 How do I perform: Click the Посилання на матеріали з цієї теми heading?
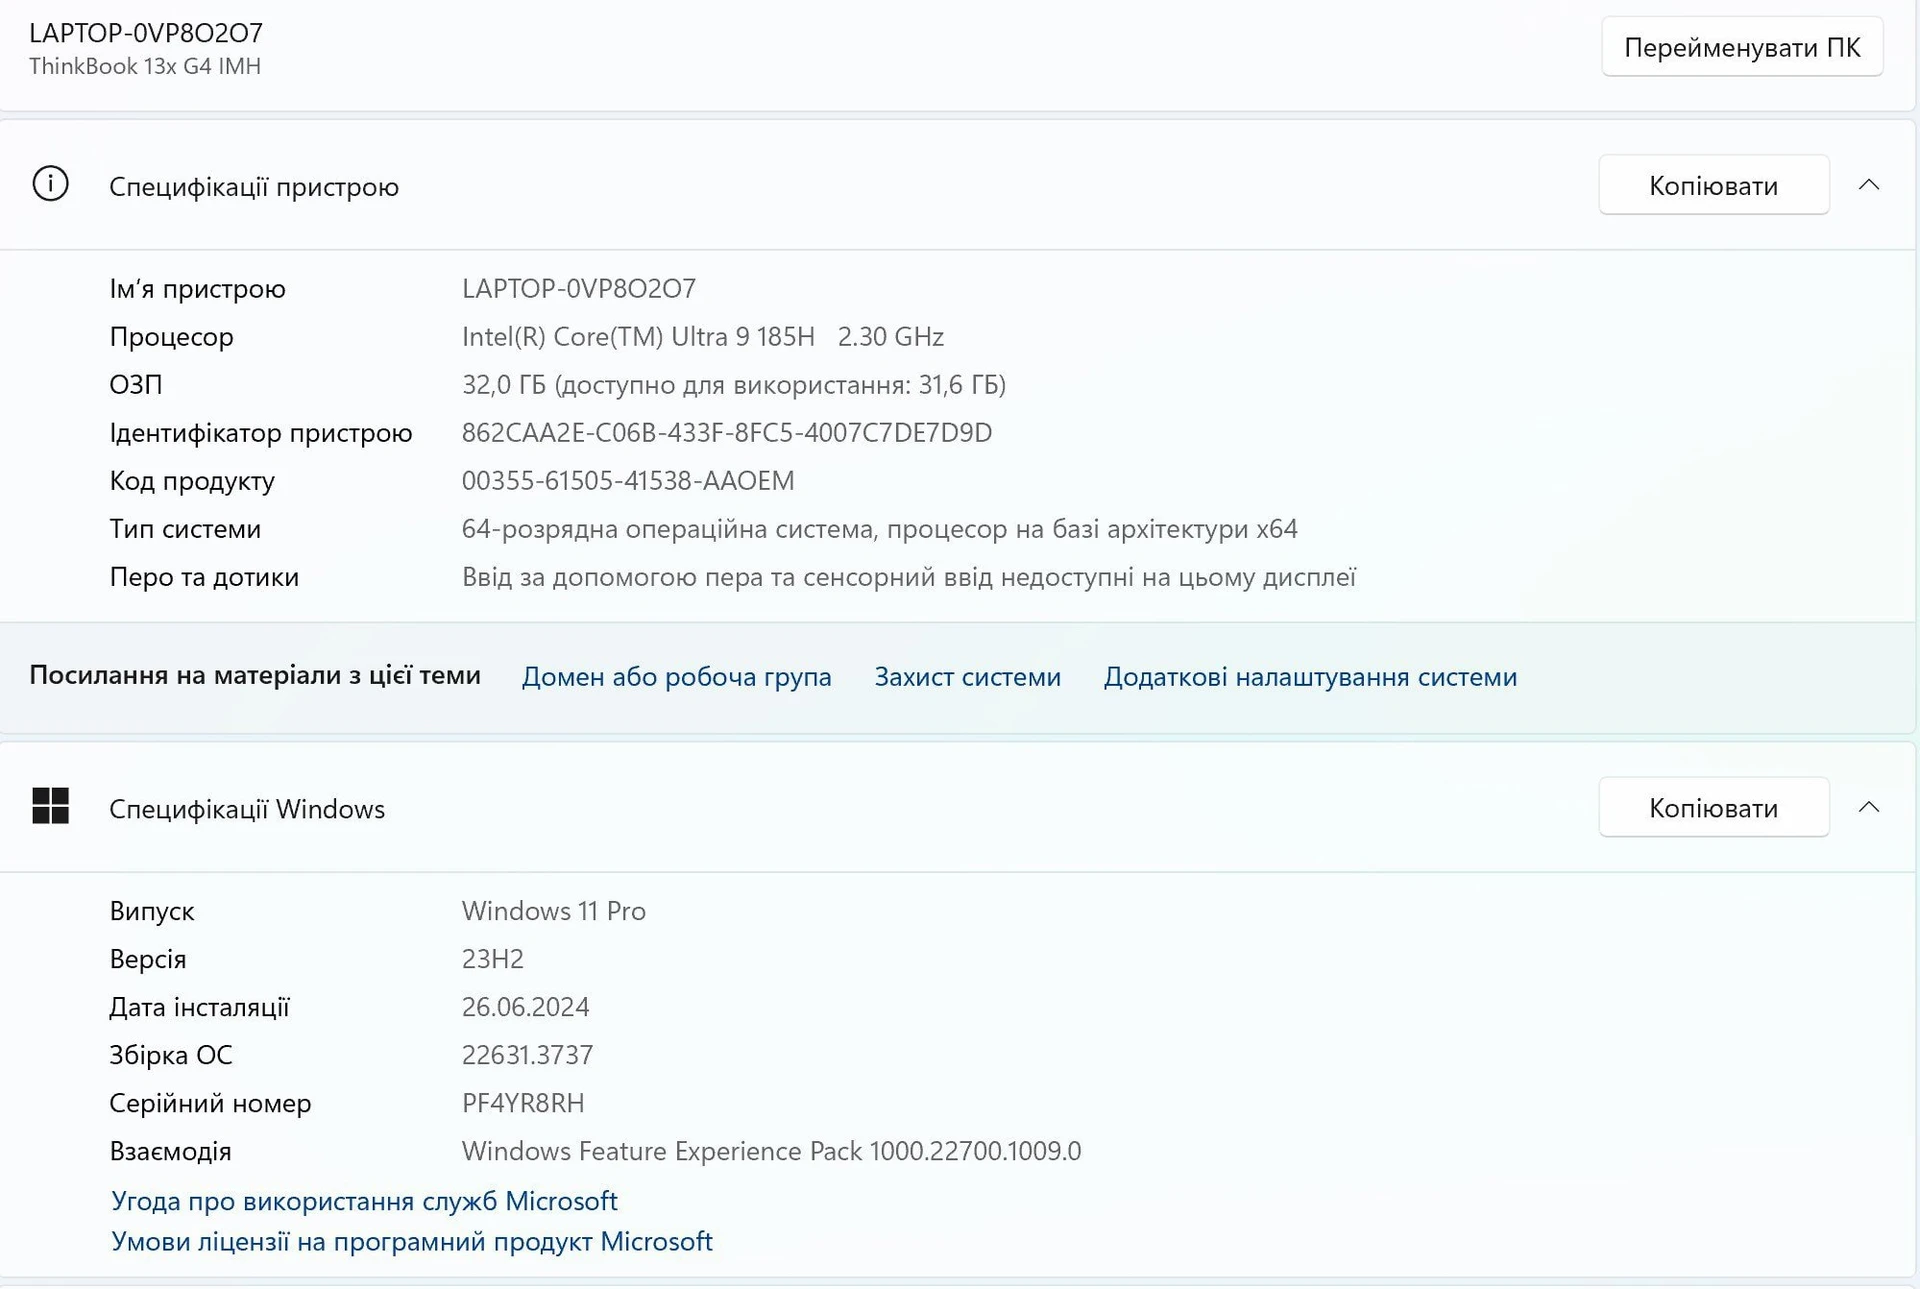(255, 675)
